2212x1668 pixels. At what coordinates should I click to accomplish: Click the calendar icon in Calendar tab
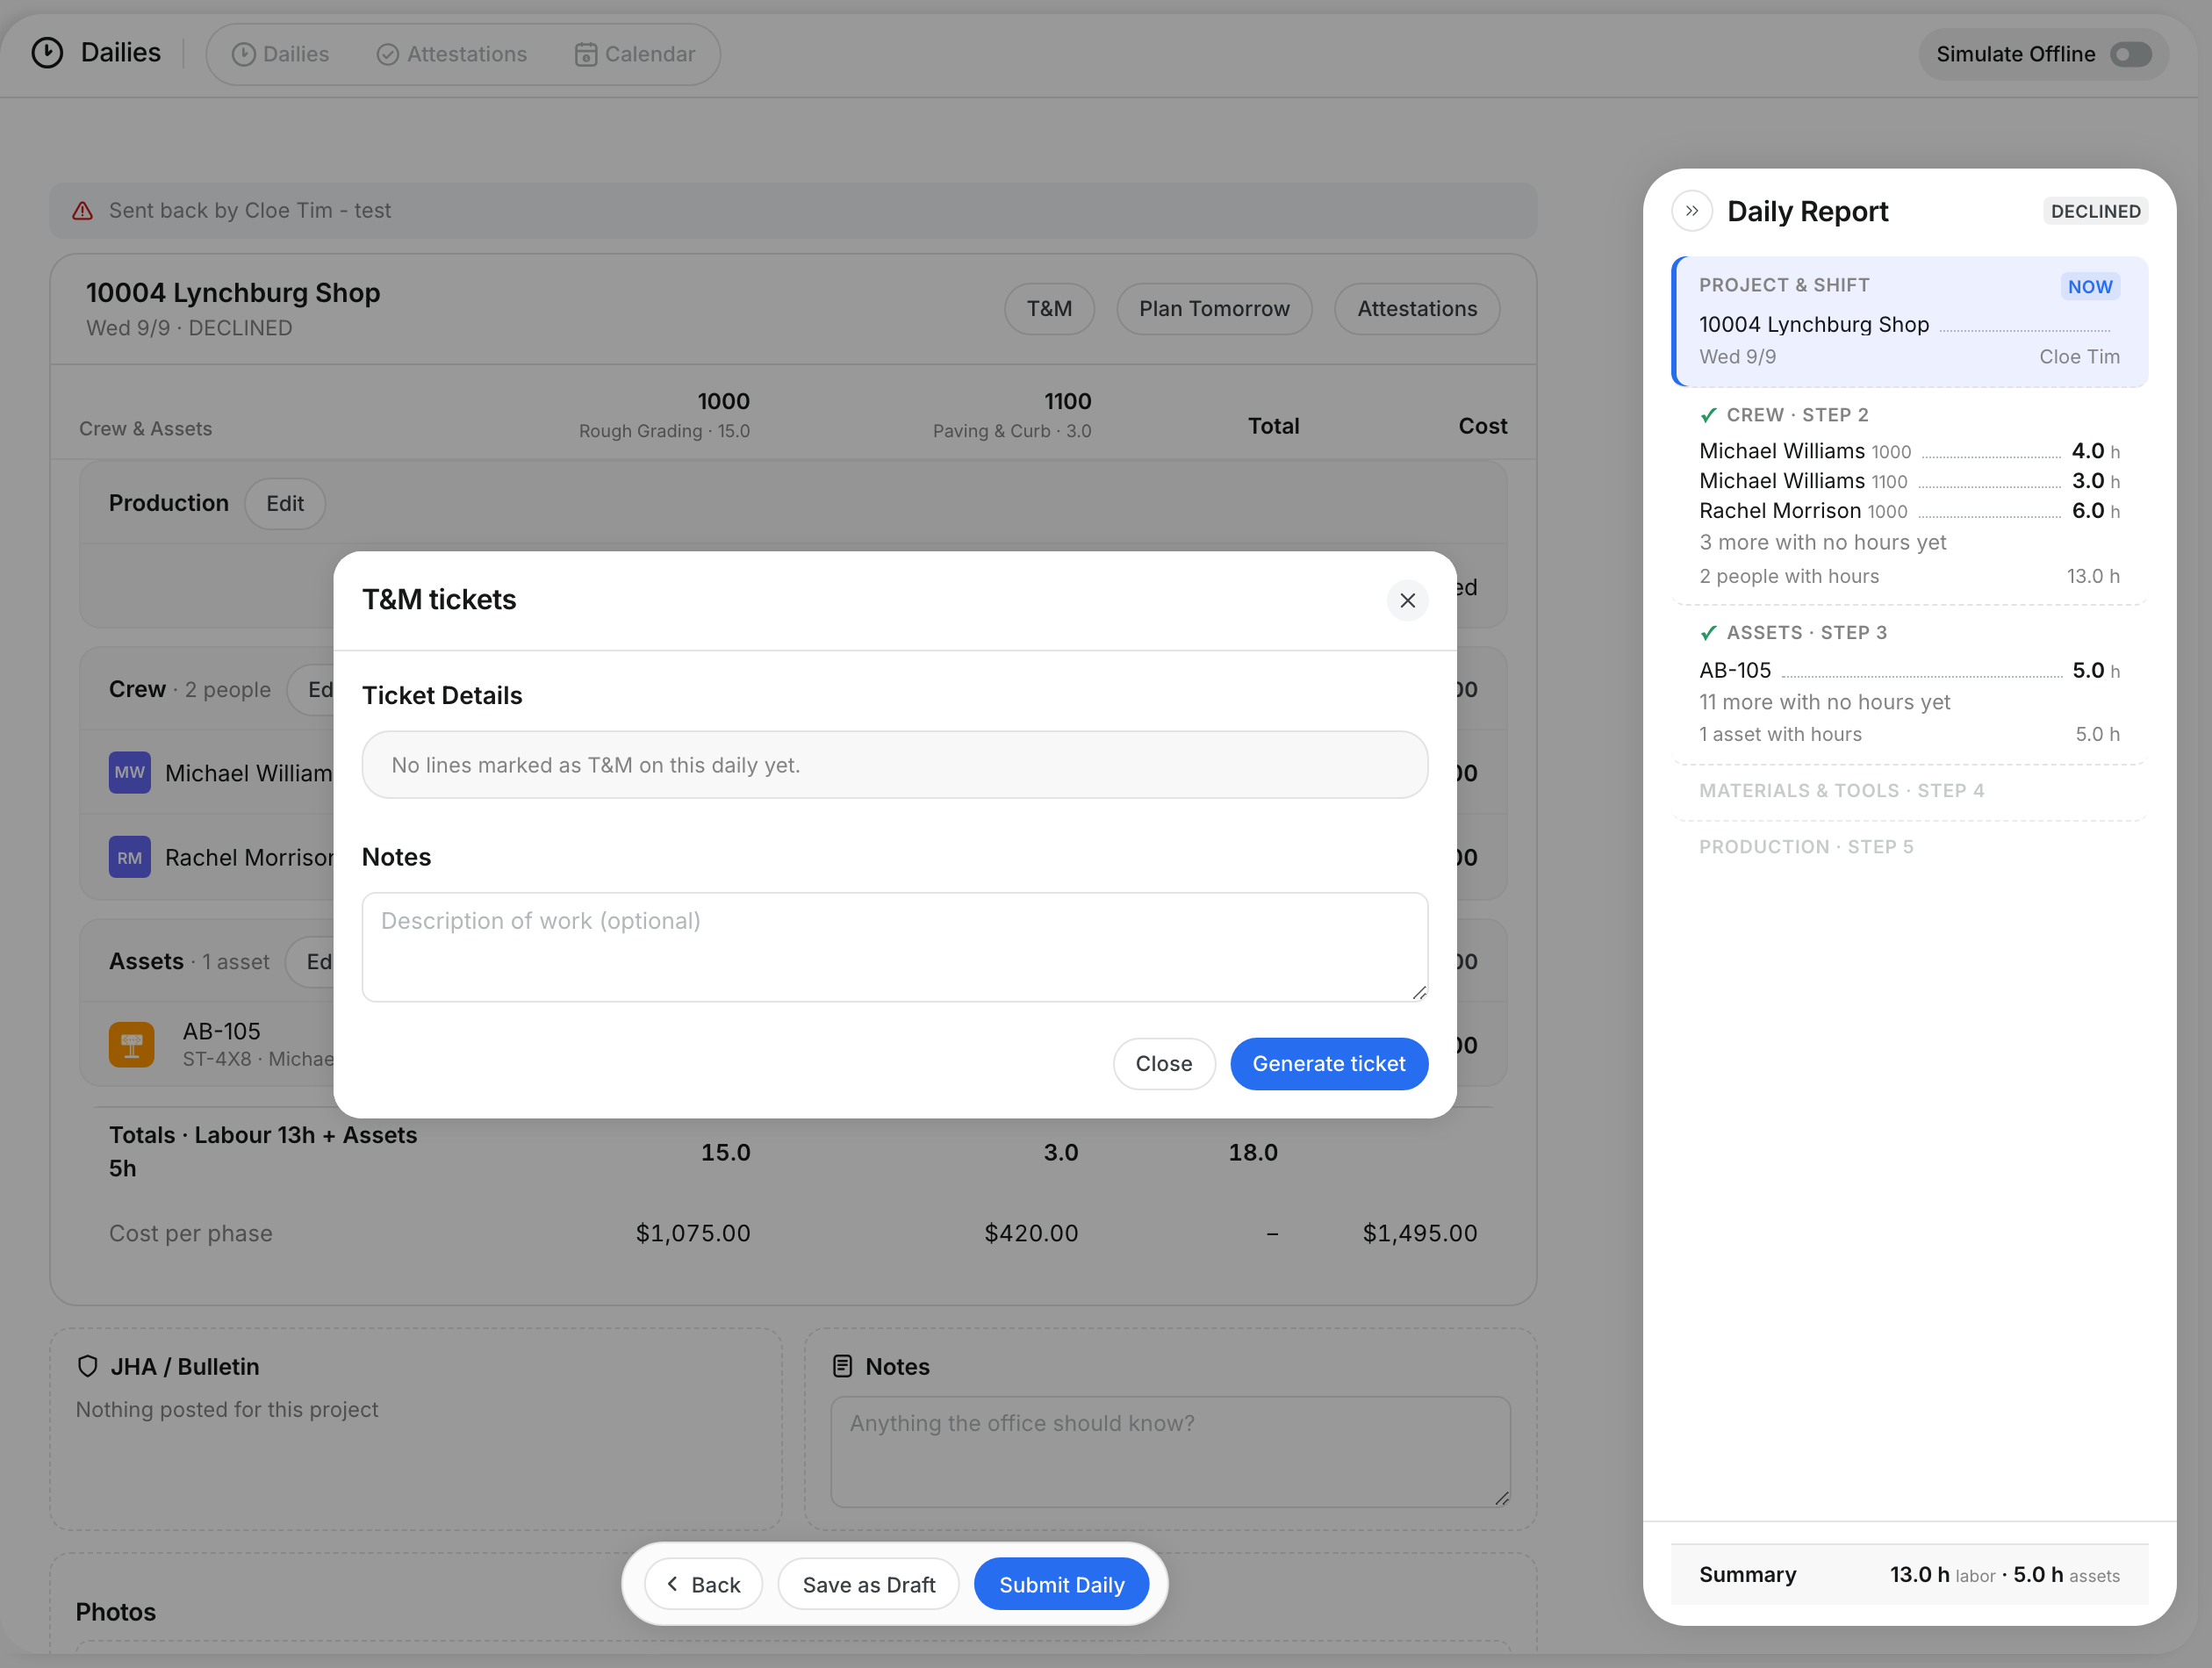pyautogui.click(x=586, y=54)
